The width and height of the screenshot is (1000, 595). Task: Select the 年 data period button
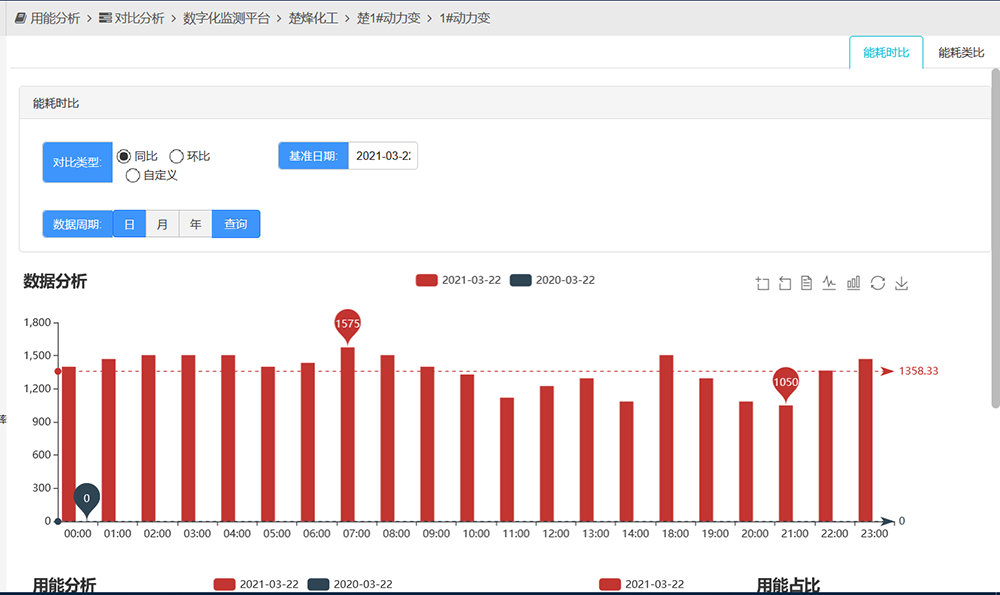point(195,224)
